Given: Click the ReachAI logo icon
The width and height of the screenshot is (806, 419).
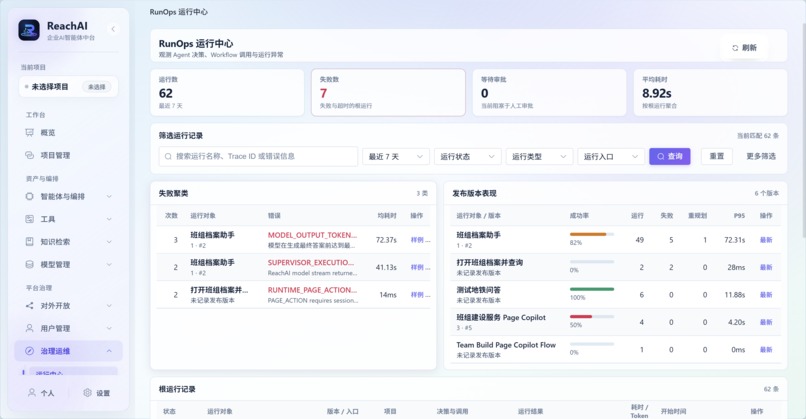Looking at the screenshot, I should tap(29, 30).
